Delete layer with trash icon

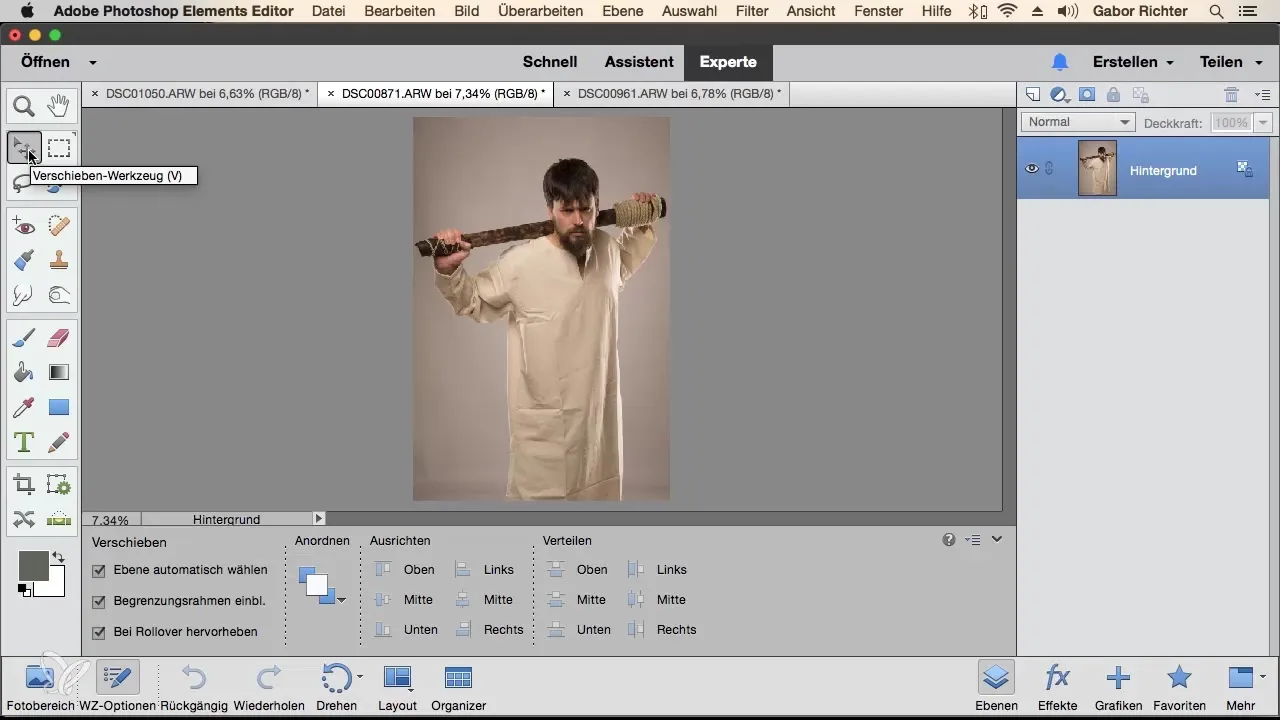click(1232, 95)
